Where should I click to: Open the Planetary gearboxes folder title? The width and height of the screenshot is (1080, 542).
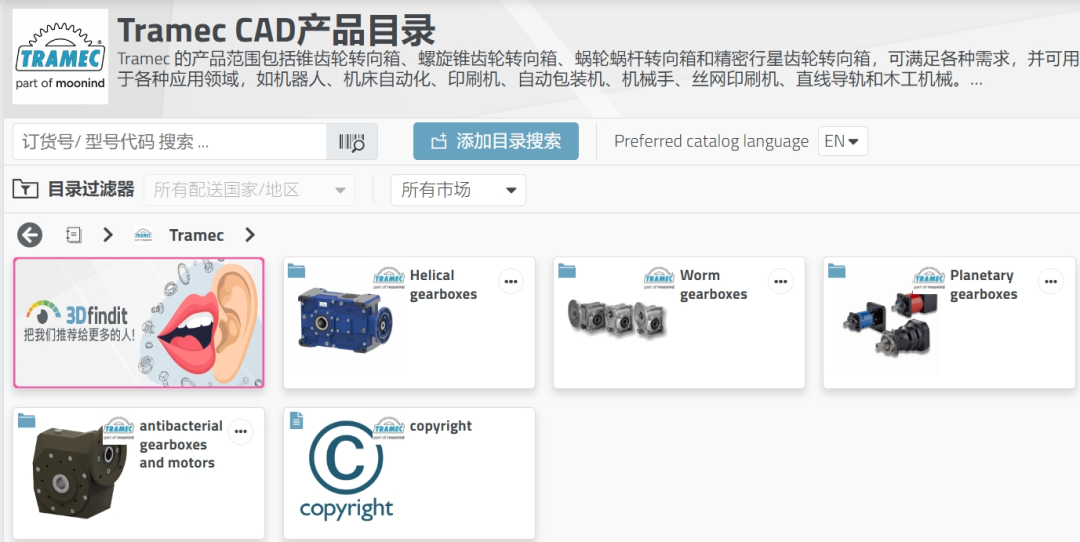tap(984, 284)
